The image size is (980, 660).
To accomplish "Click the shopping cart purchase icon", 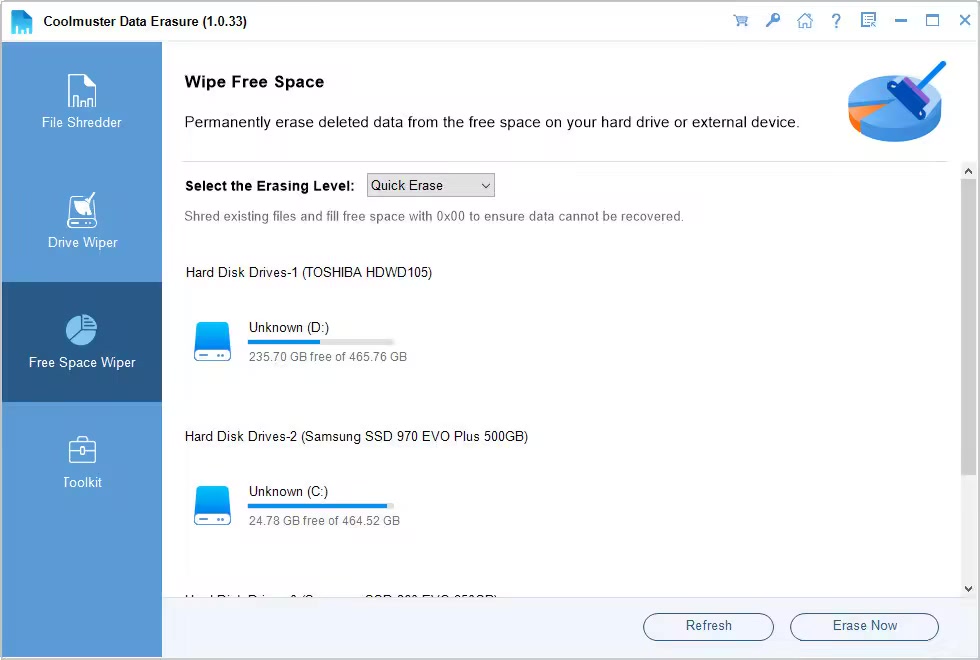I will 741,21.
